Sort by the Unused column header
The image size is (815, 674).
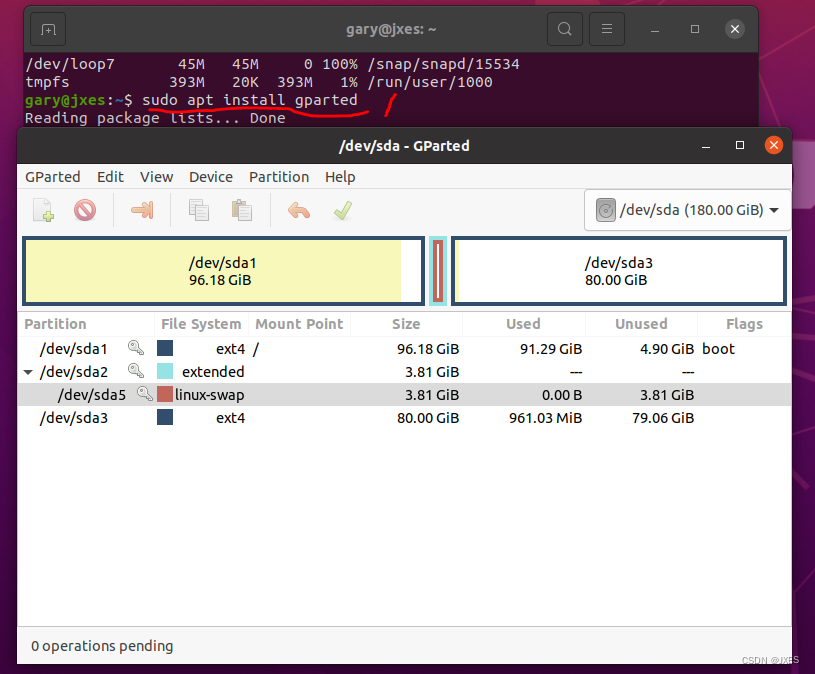point(641,324)
